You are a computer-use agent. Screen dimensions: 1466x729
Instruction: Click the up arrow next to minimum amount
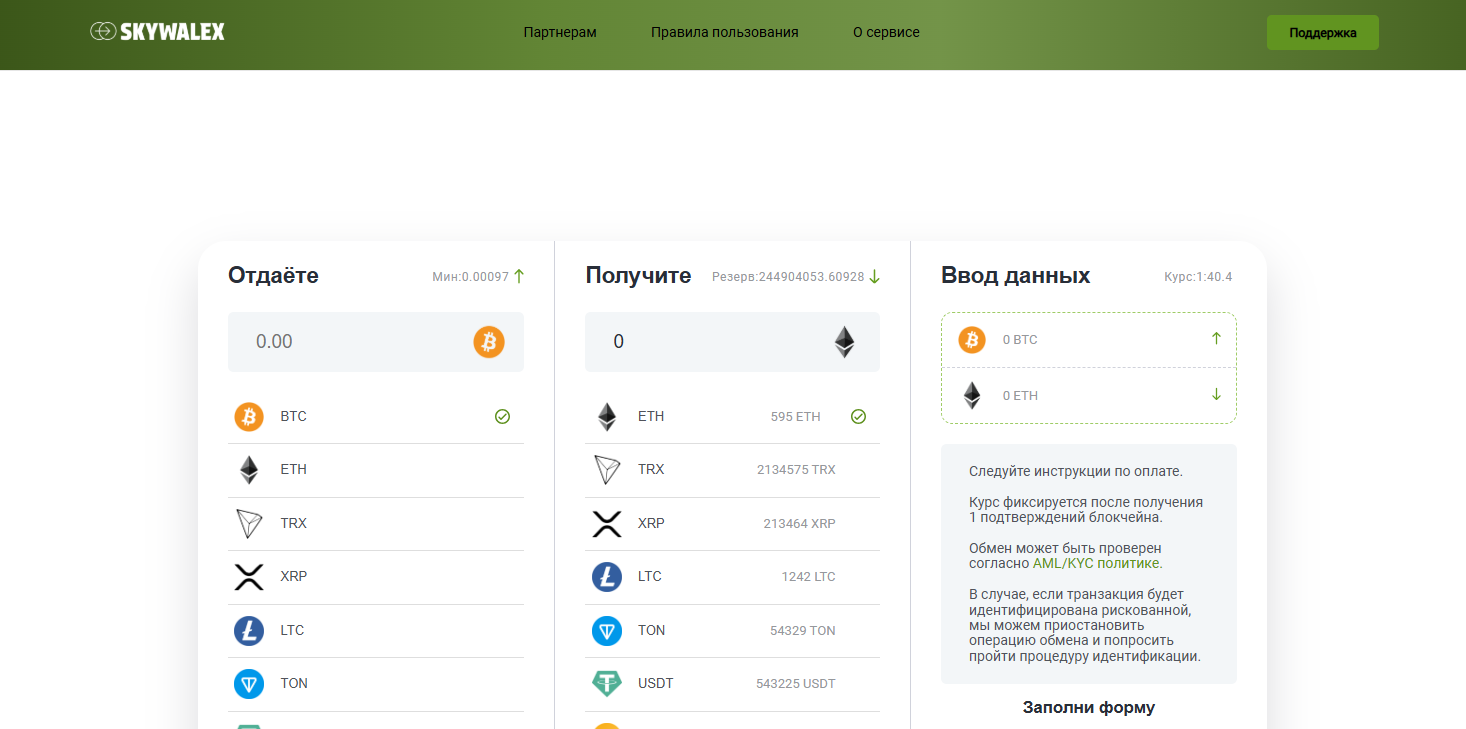(519, 277)
